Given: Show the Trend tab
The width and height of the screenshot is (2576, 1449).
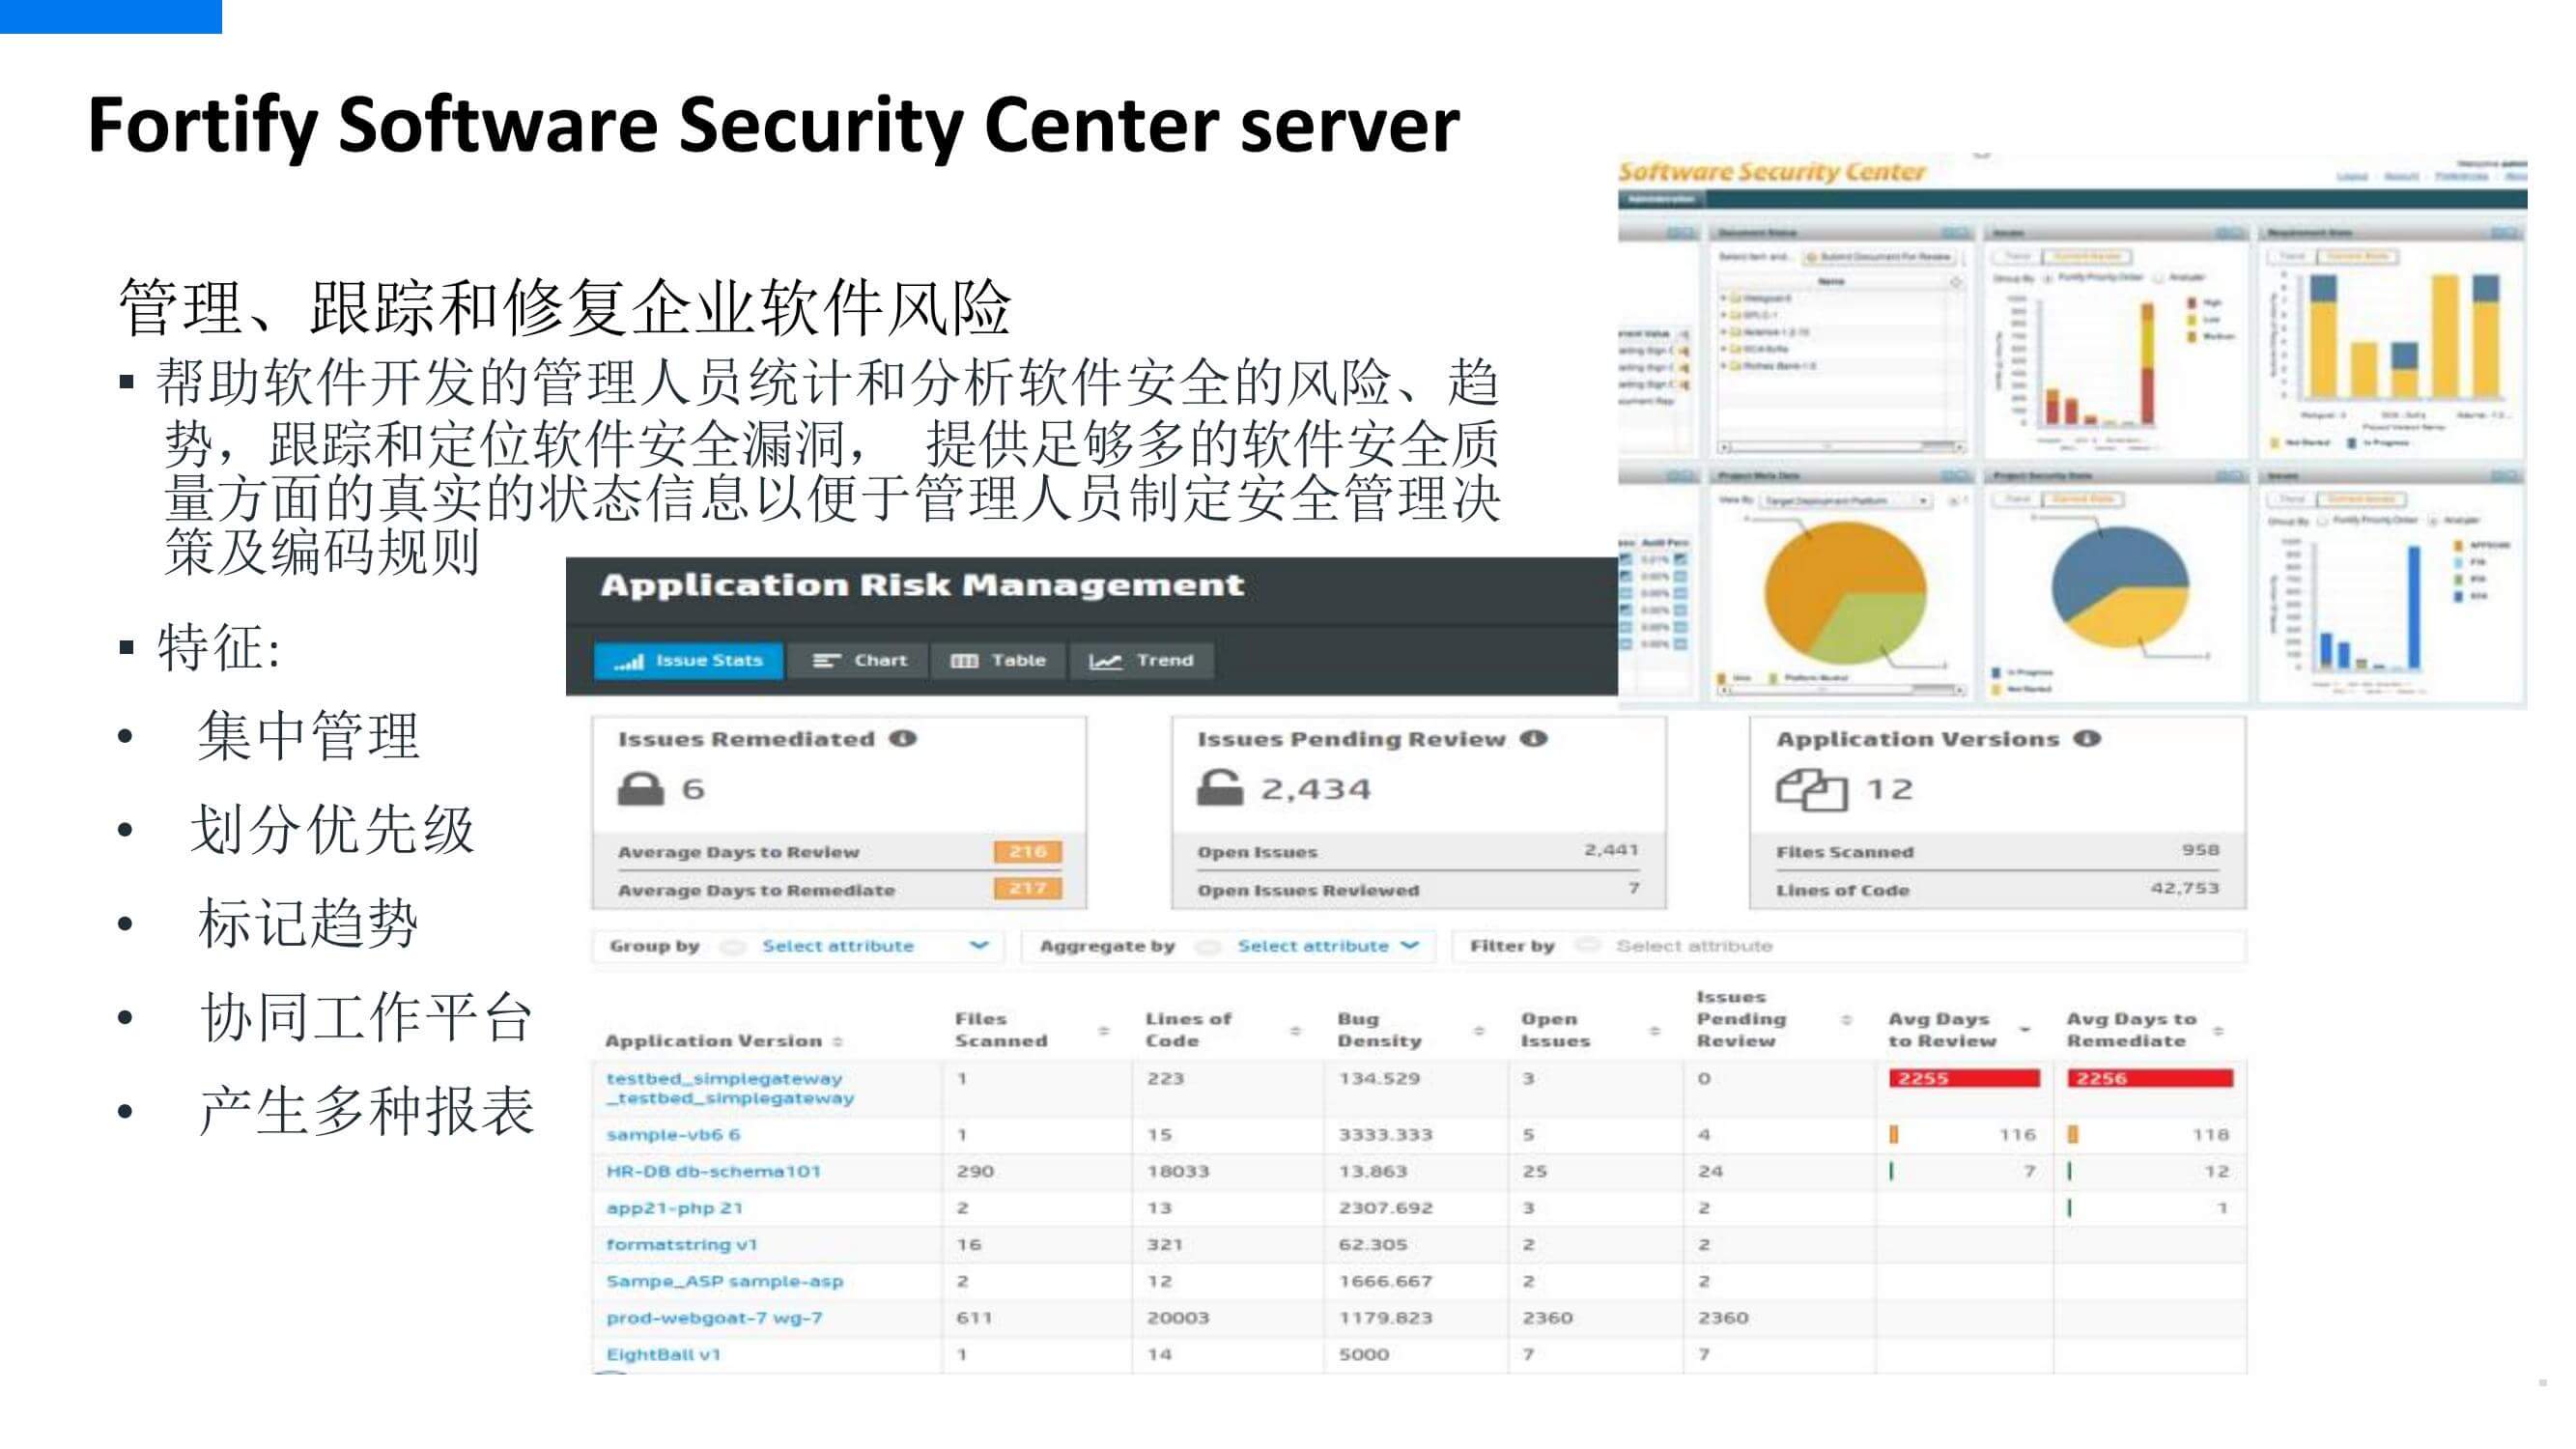Looking at the screenshot, I should [1141, 660].
